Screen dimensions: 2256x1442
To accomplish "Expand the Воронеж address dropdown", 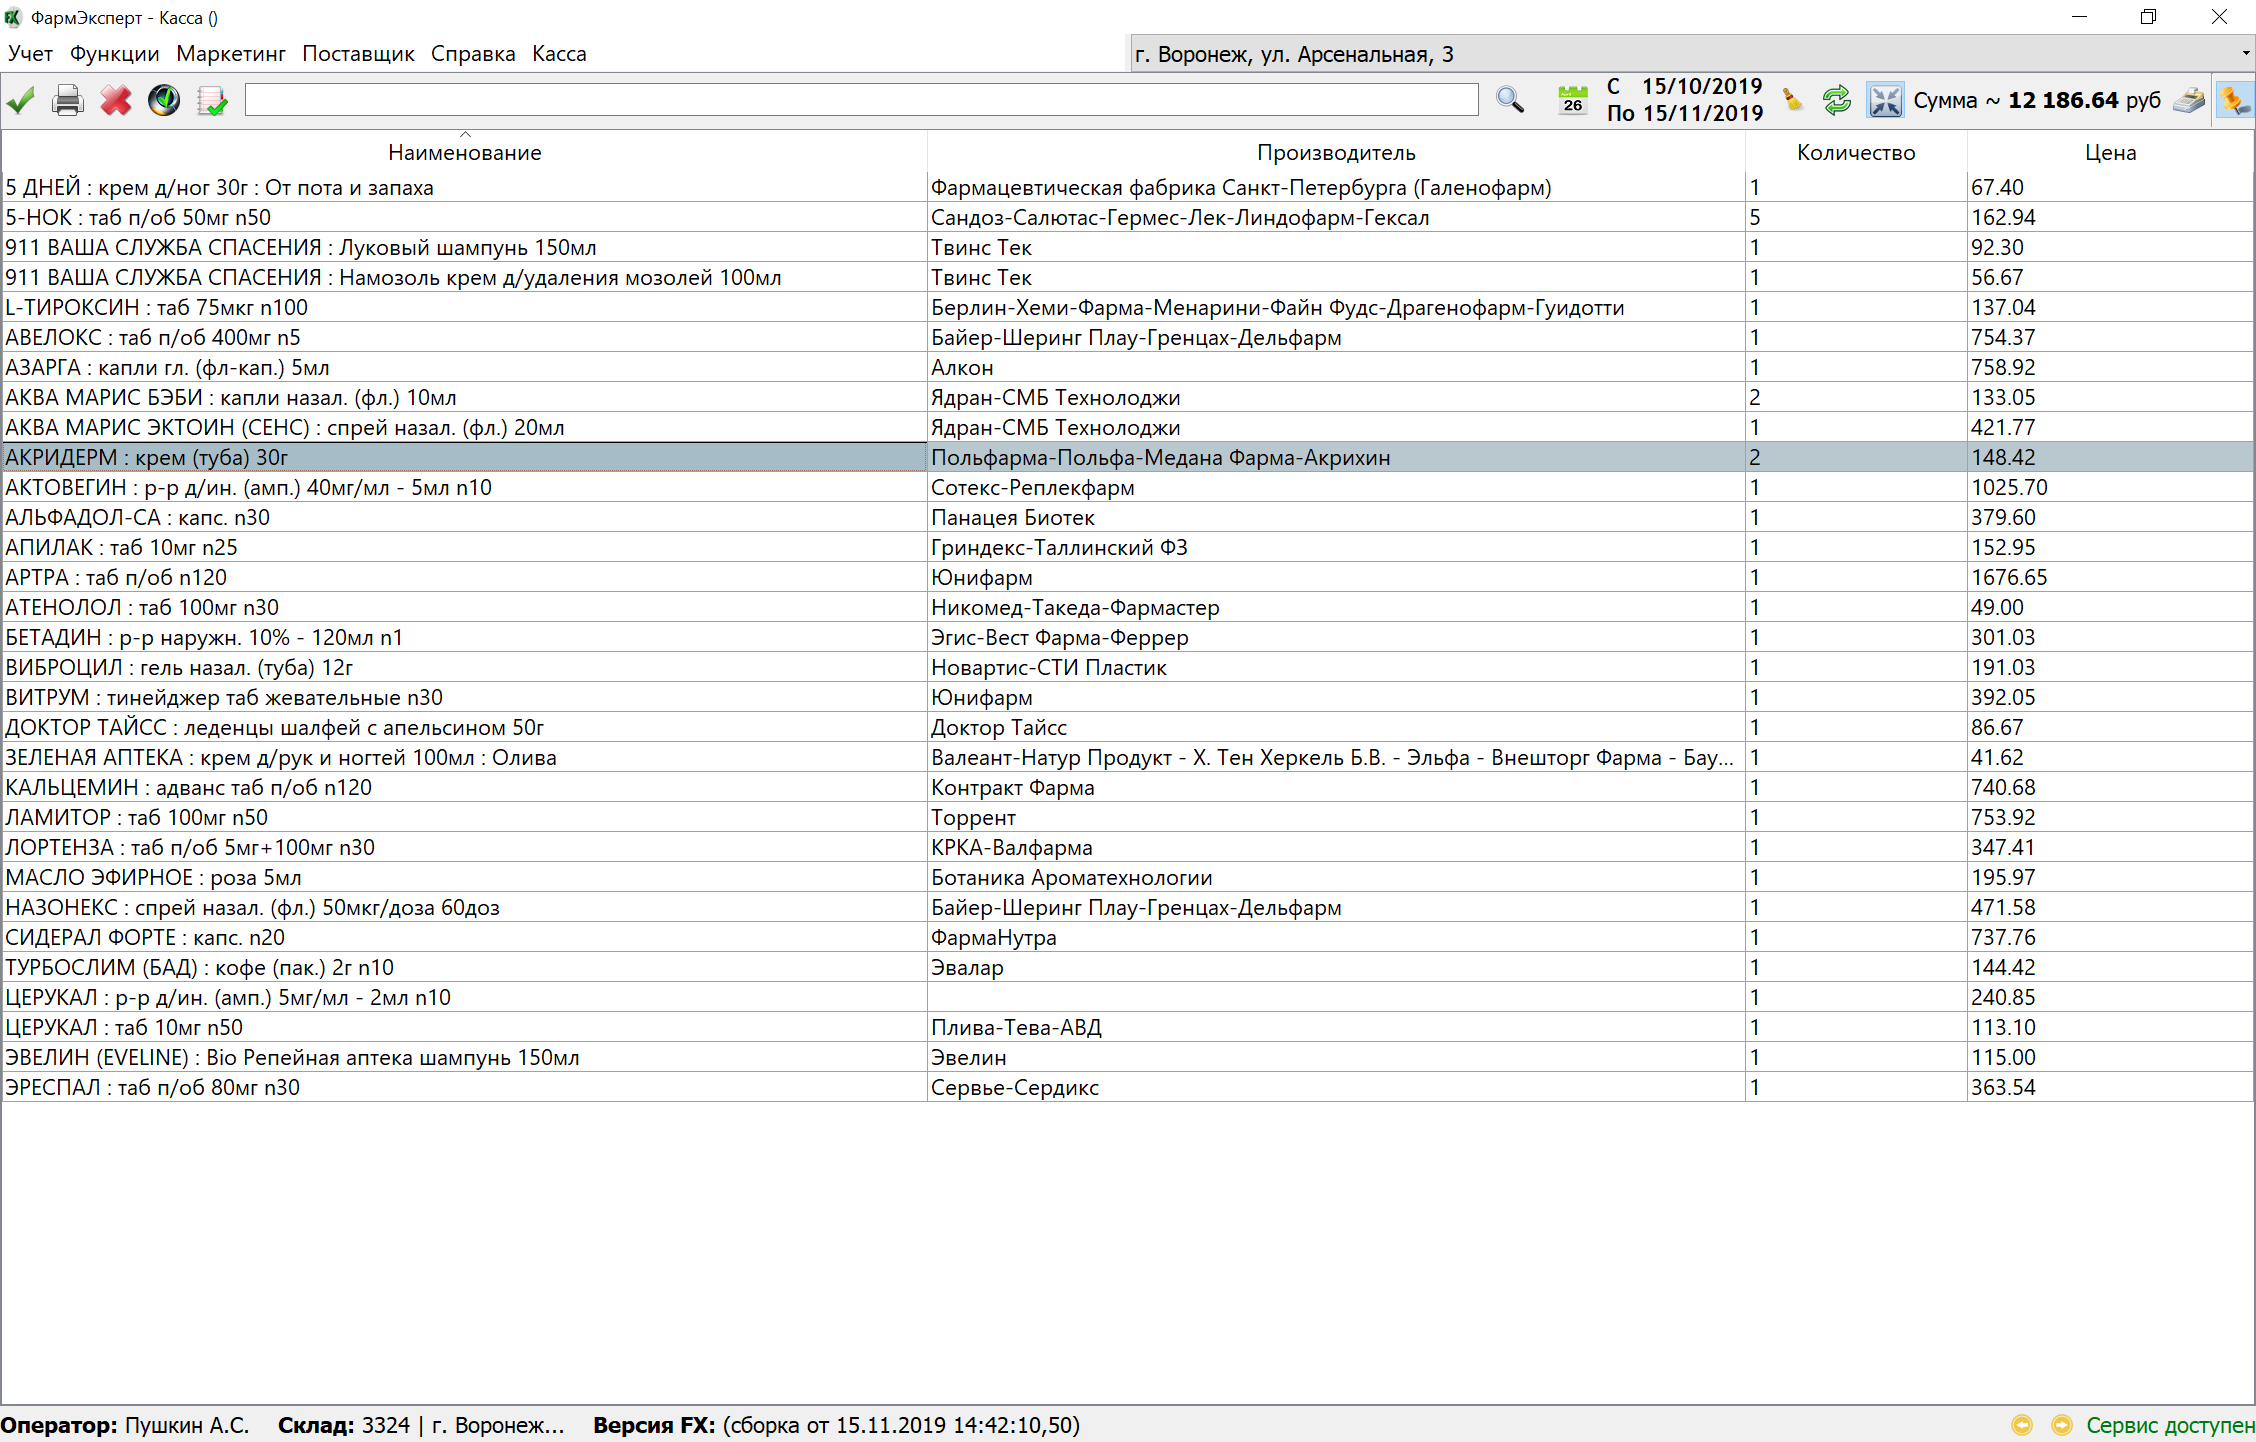I will pyautogui.click(x=2245, y=54).
